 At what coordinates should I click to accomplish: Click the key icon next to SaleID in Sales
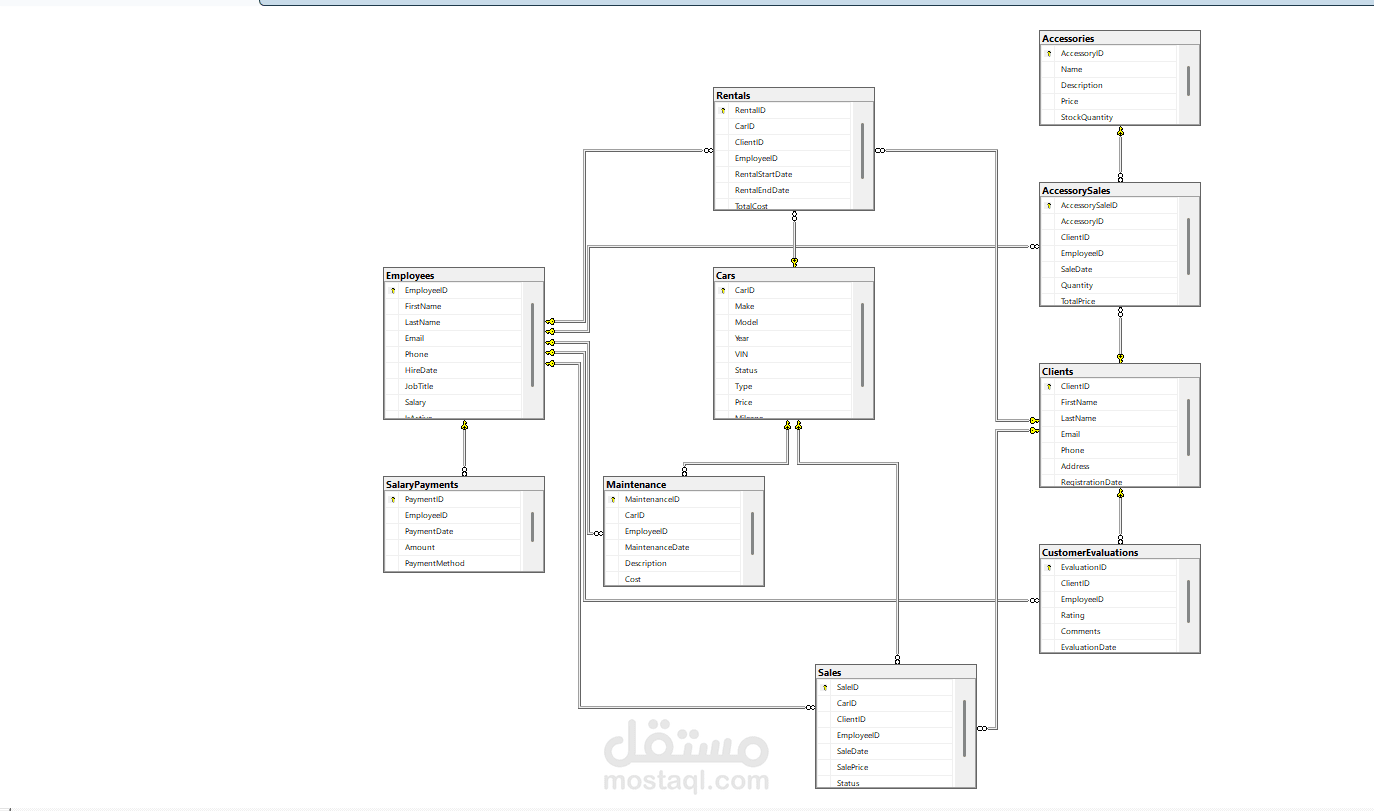(825, 687)
